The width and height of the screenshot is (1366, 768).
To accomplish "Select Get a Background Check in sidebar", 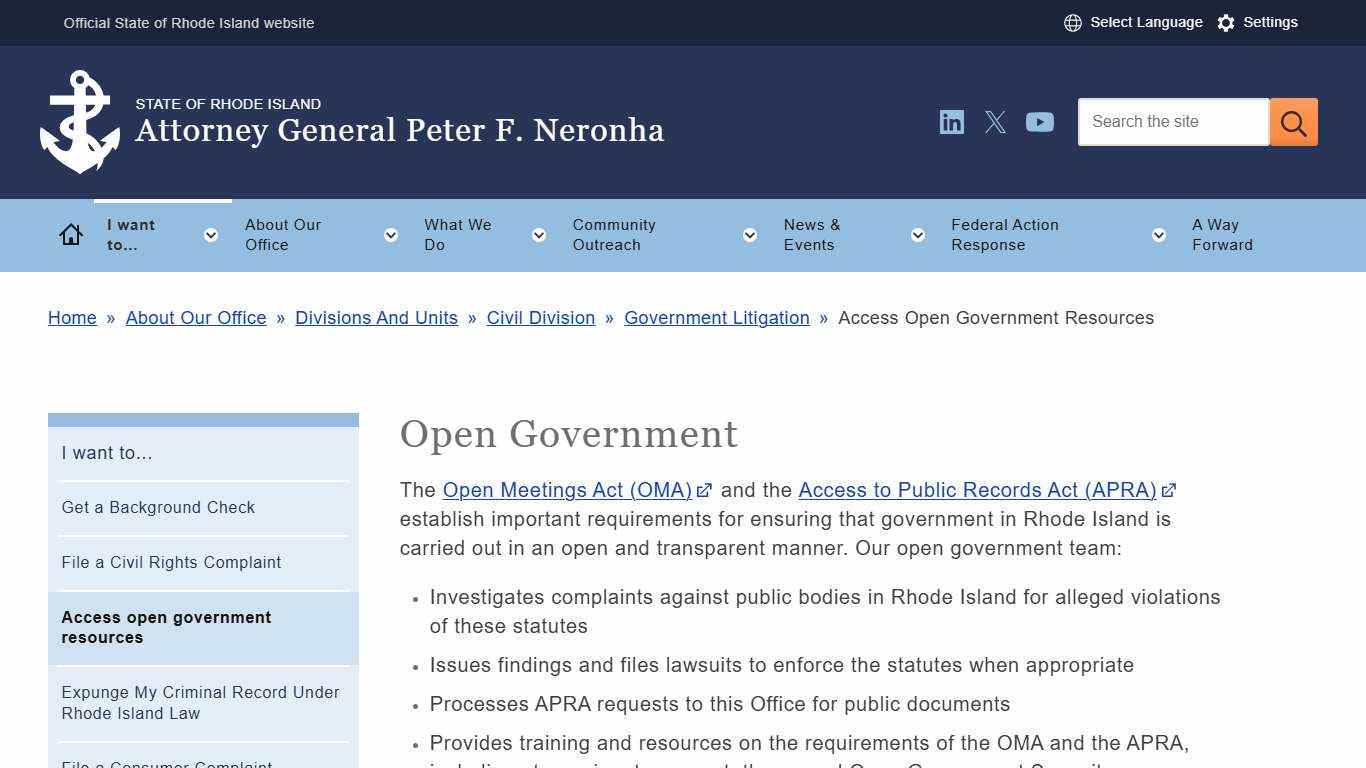I will coord(158,507).
